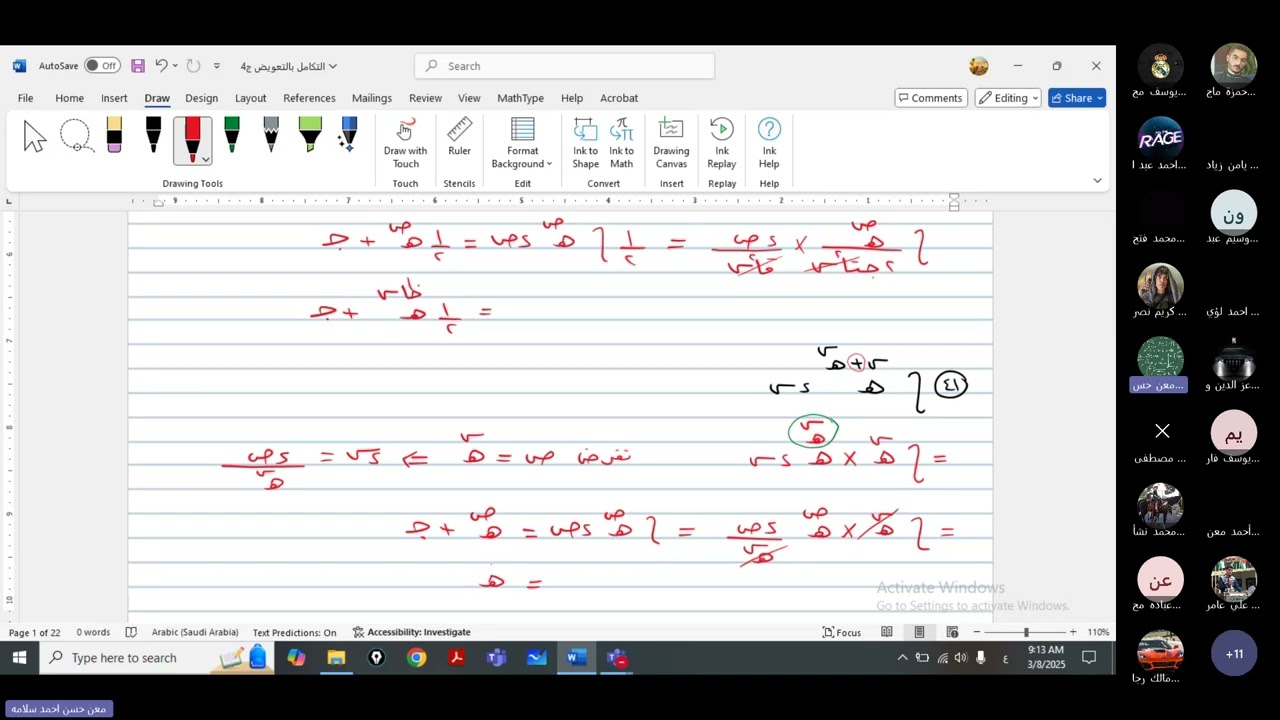The image size is (1280, 720).
Task: Switch to Print Layout view
Action: point(919,632)
